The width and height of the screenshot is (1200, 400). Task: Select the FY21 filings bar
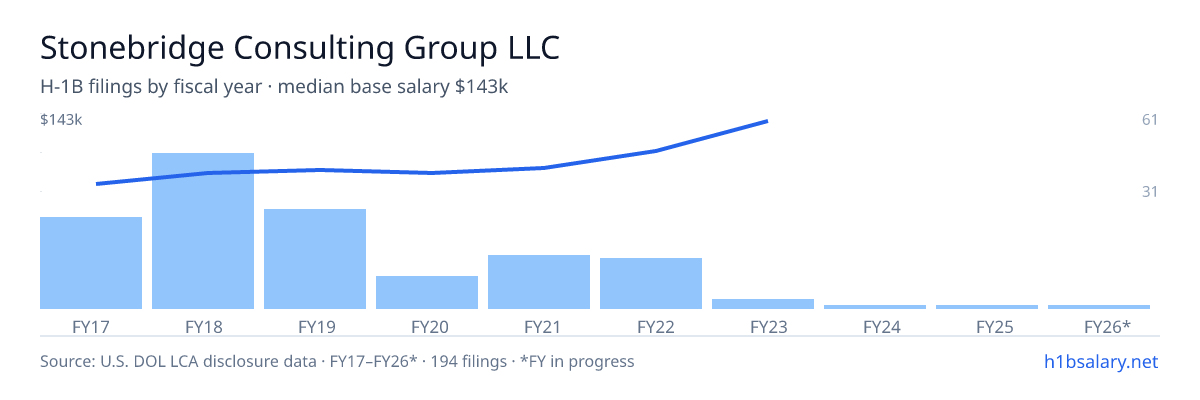coord(539,282)
